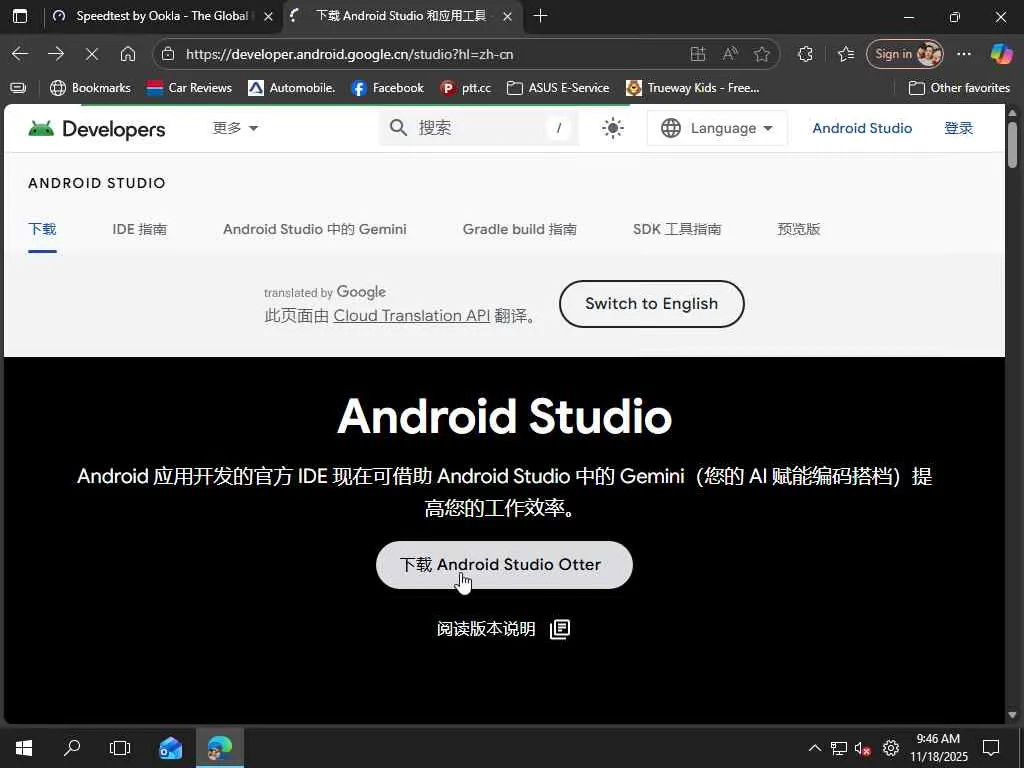This screenshot has width=1024, height=768.
Task: Go forward in browser history
Action: click(x=56, y=54)
